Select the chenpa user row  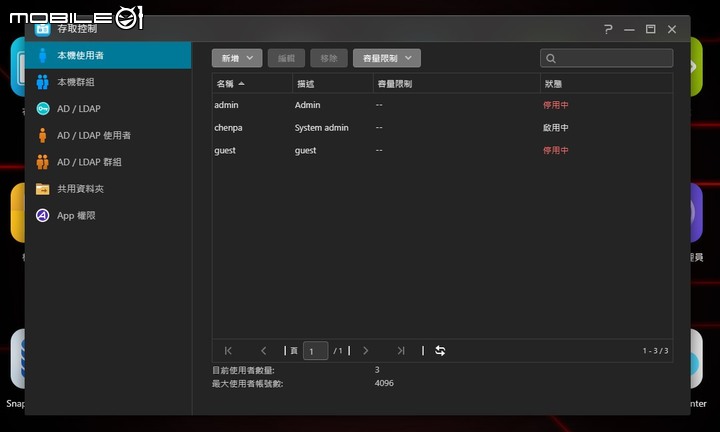tap(443, 128)
